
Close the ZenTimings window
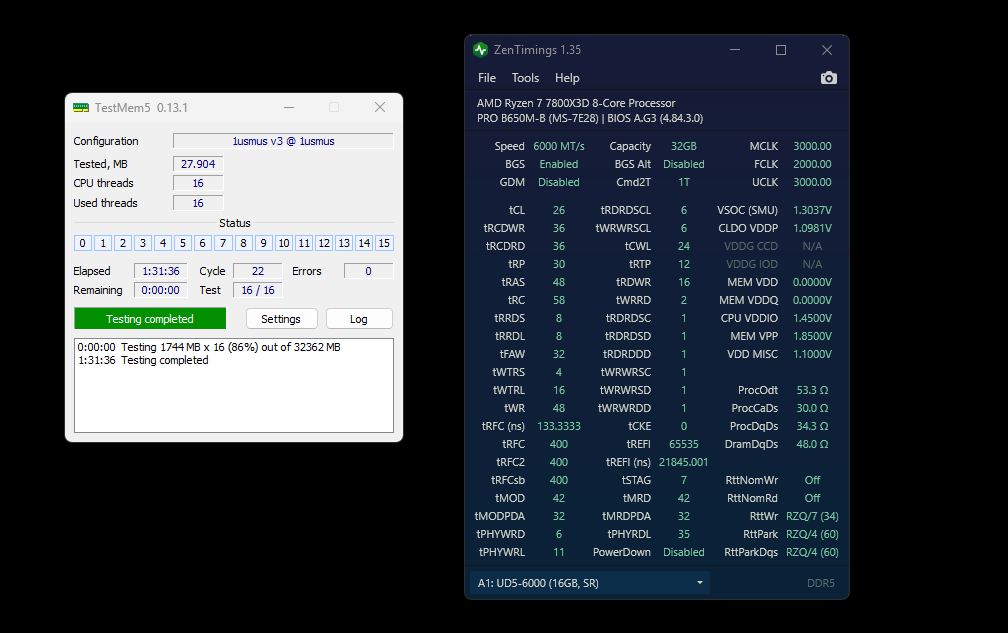point(827,49)
